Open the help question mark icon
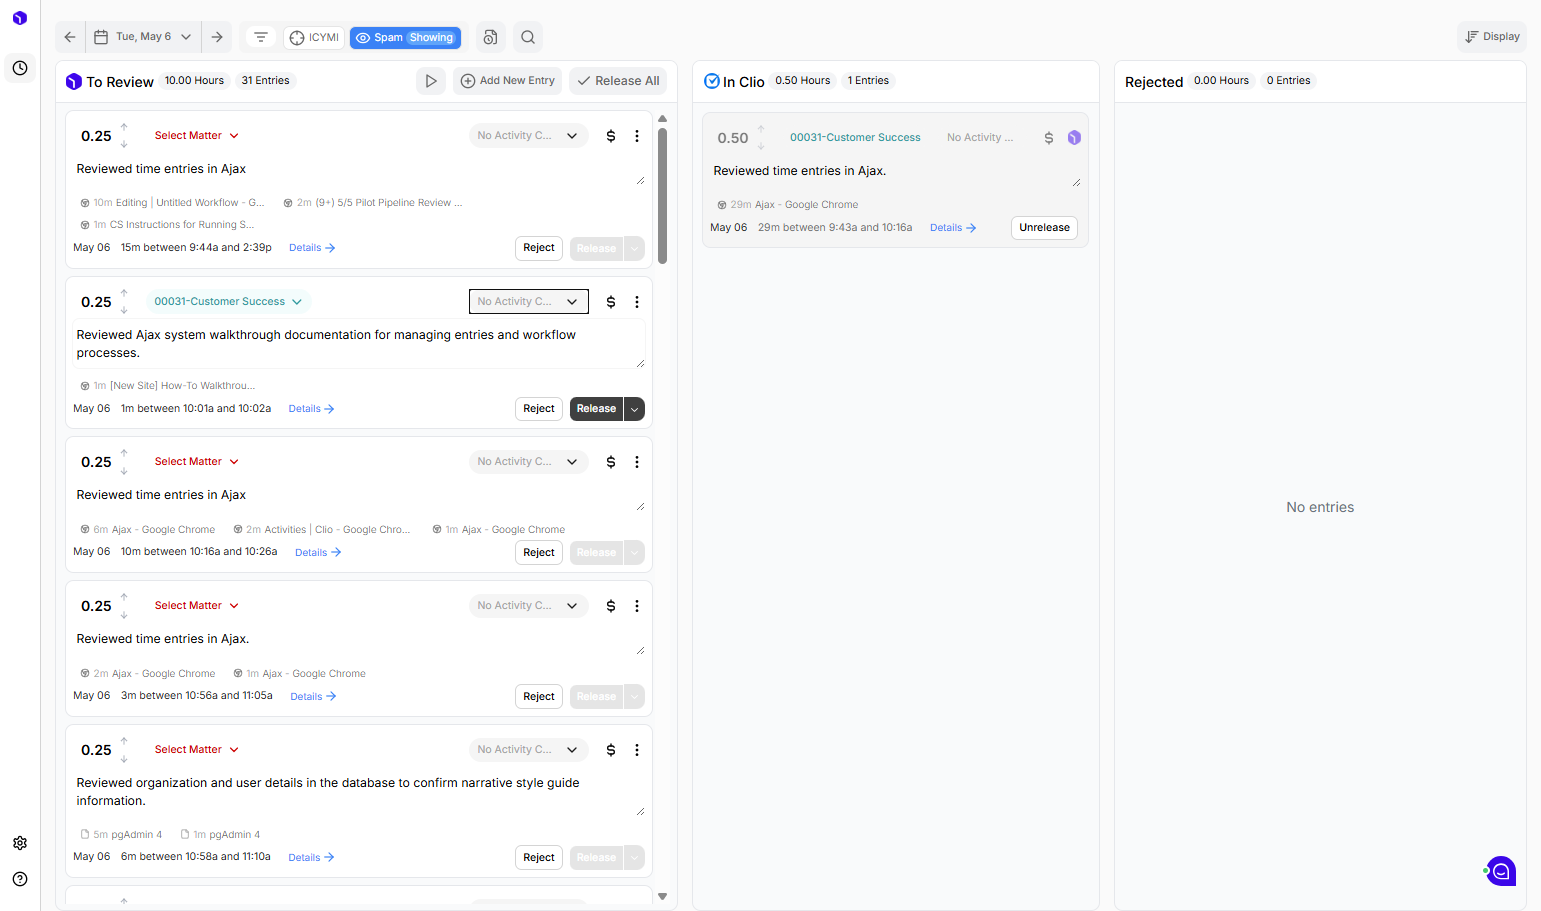This screenshot has height=911, width=1541. coord(20,879)
